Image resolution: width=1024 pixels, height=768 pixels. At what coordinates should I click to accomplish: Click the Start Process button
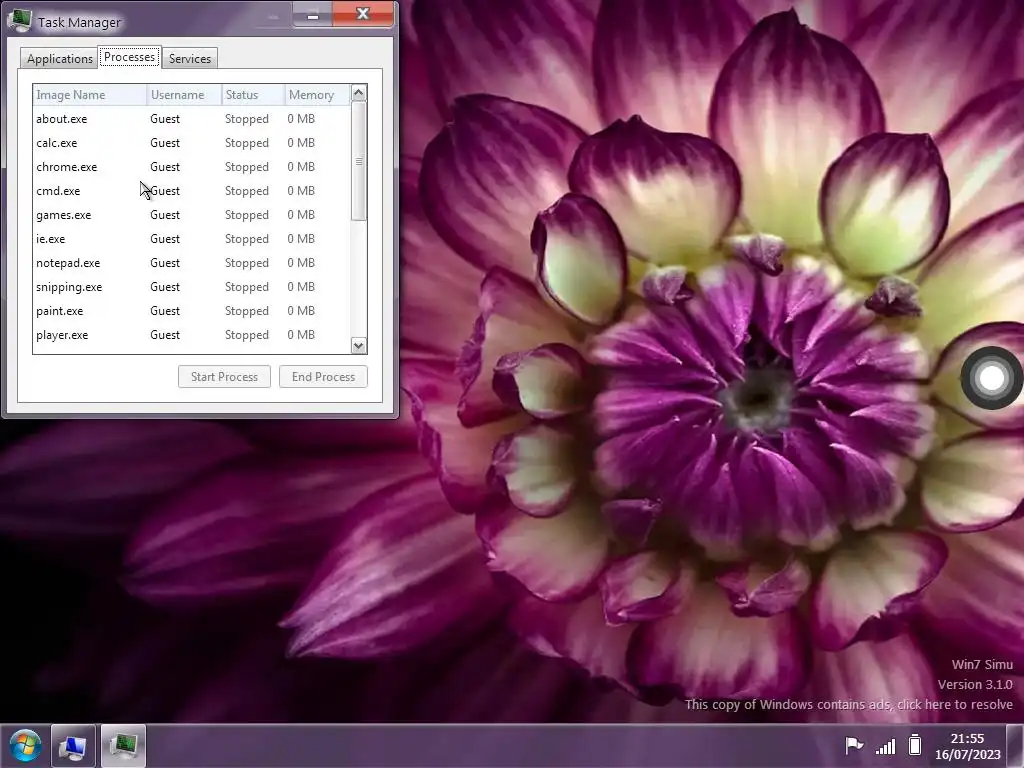[x=224, y=377]
